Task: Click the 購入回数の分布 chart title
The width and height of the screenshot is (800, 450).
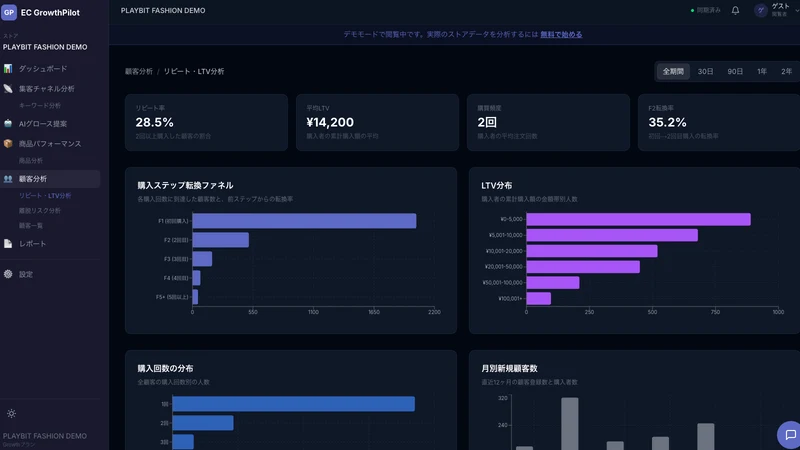Action: [x=165, y=368]
